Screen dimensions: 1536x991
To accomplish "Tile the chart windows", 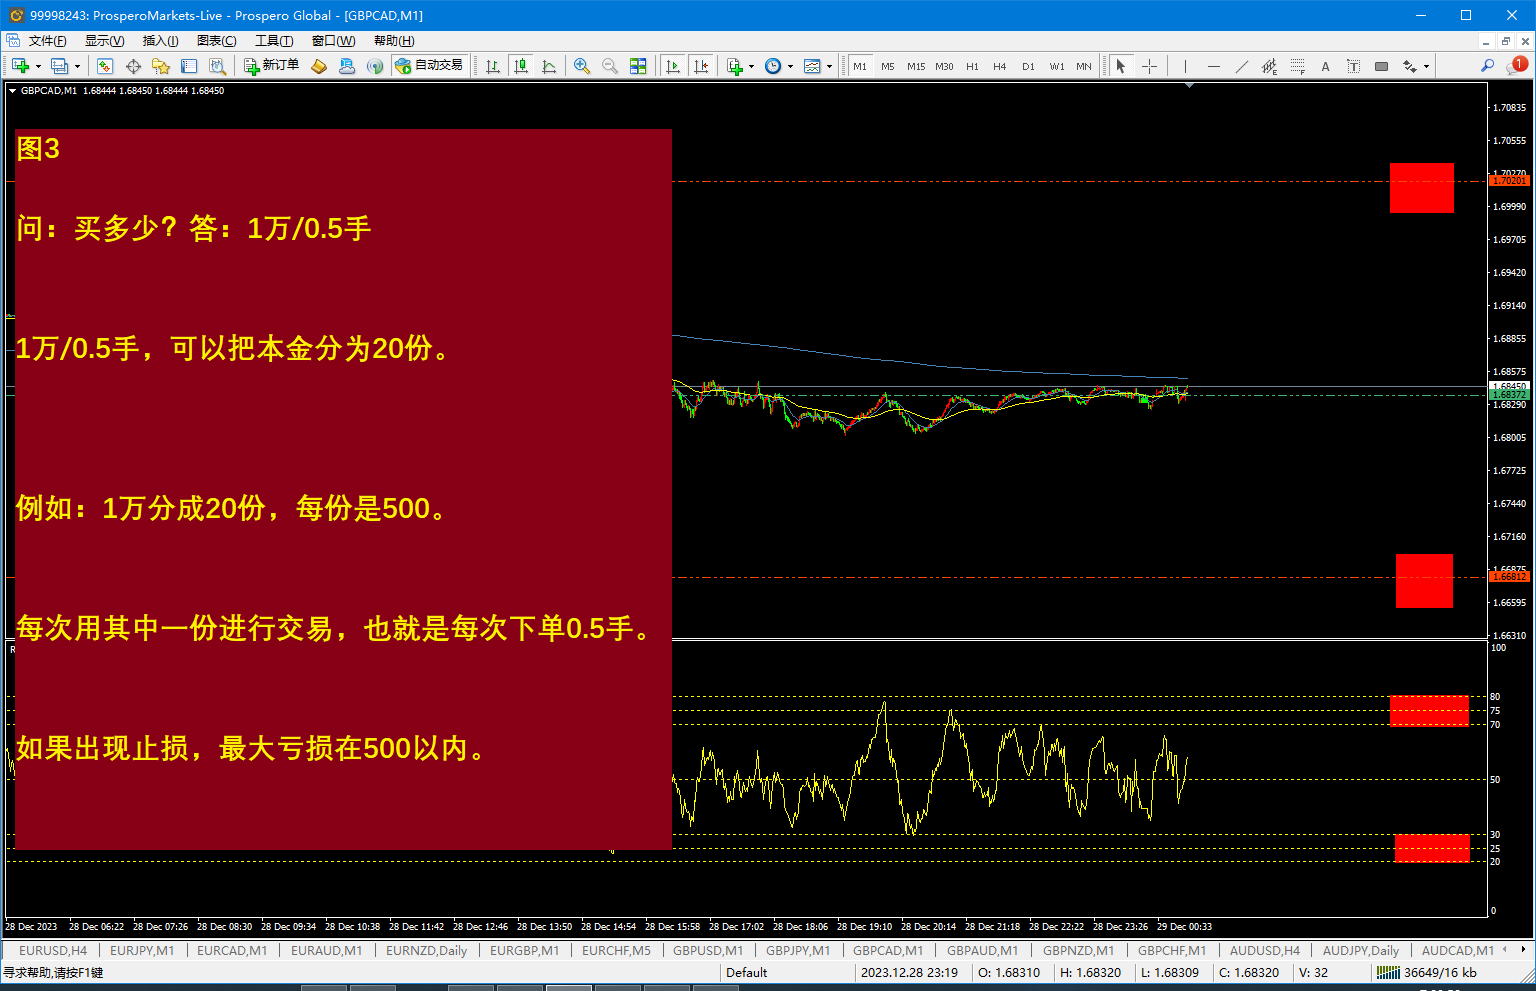I will tap(640, 66).
